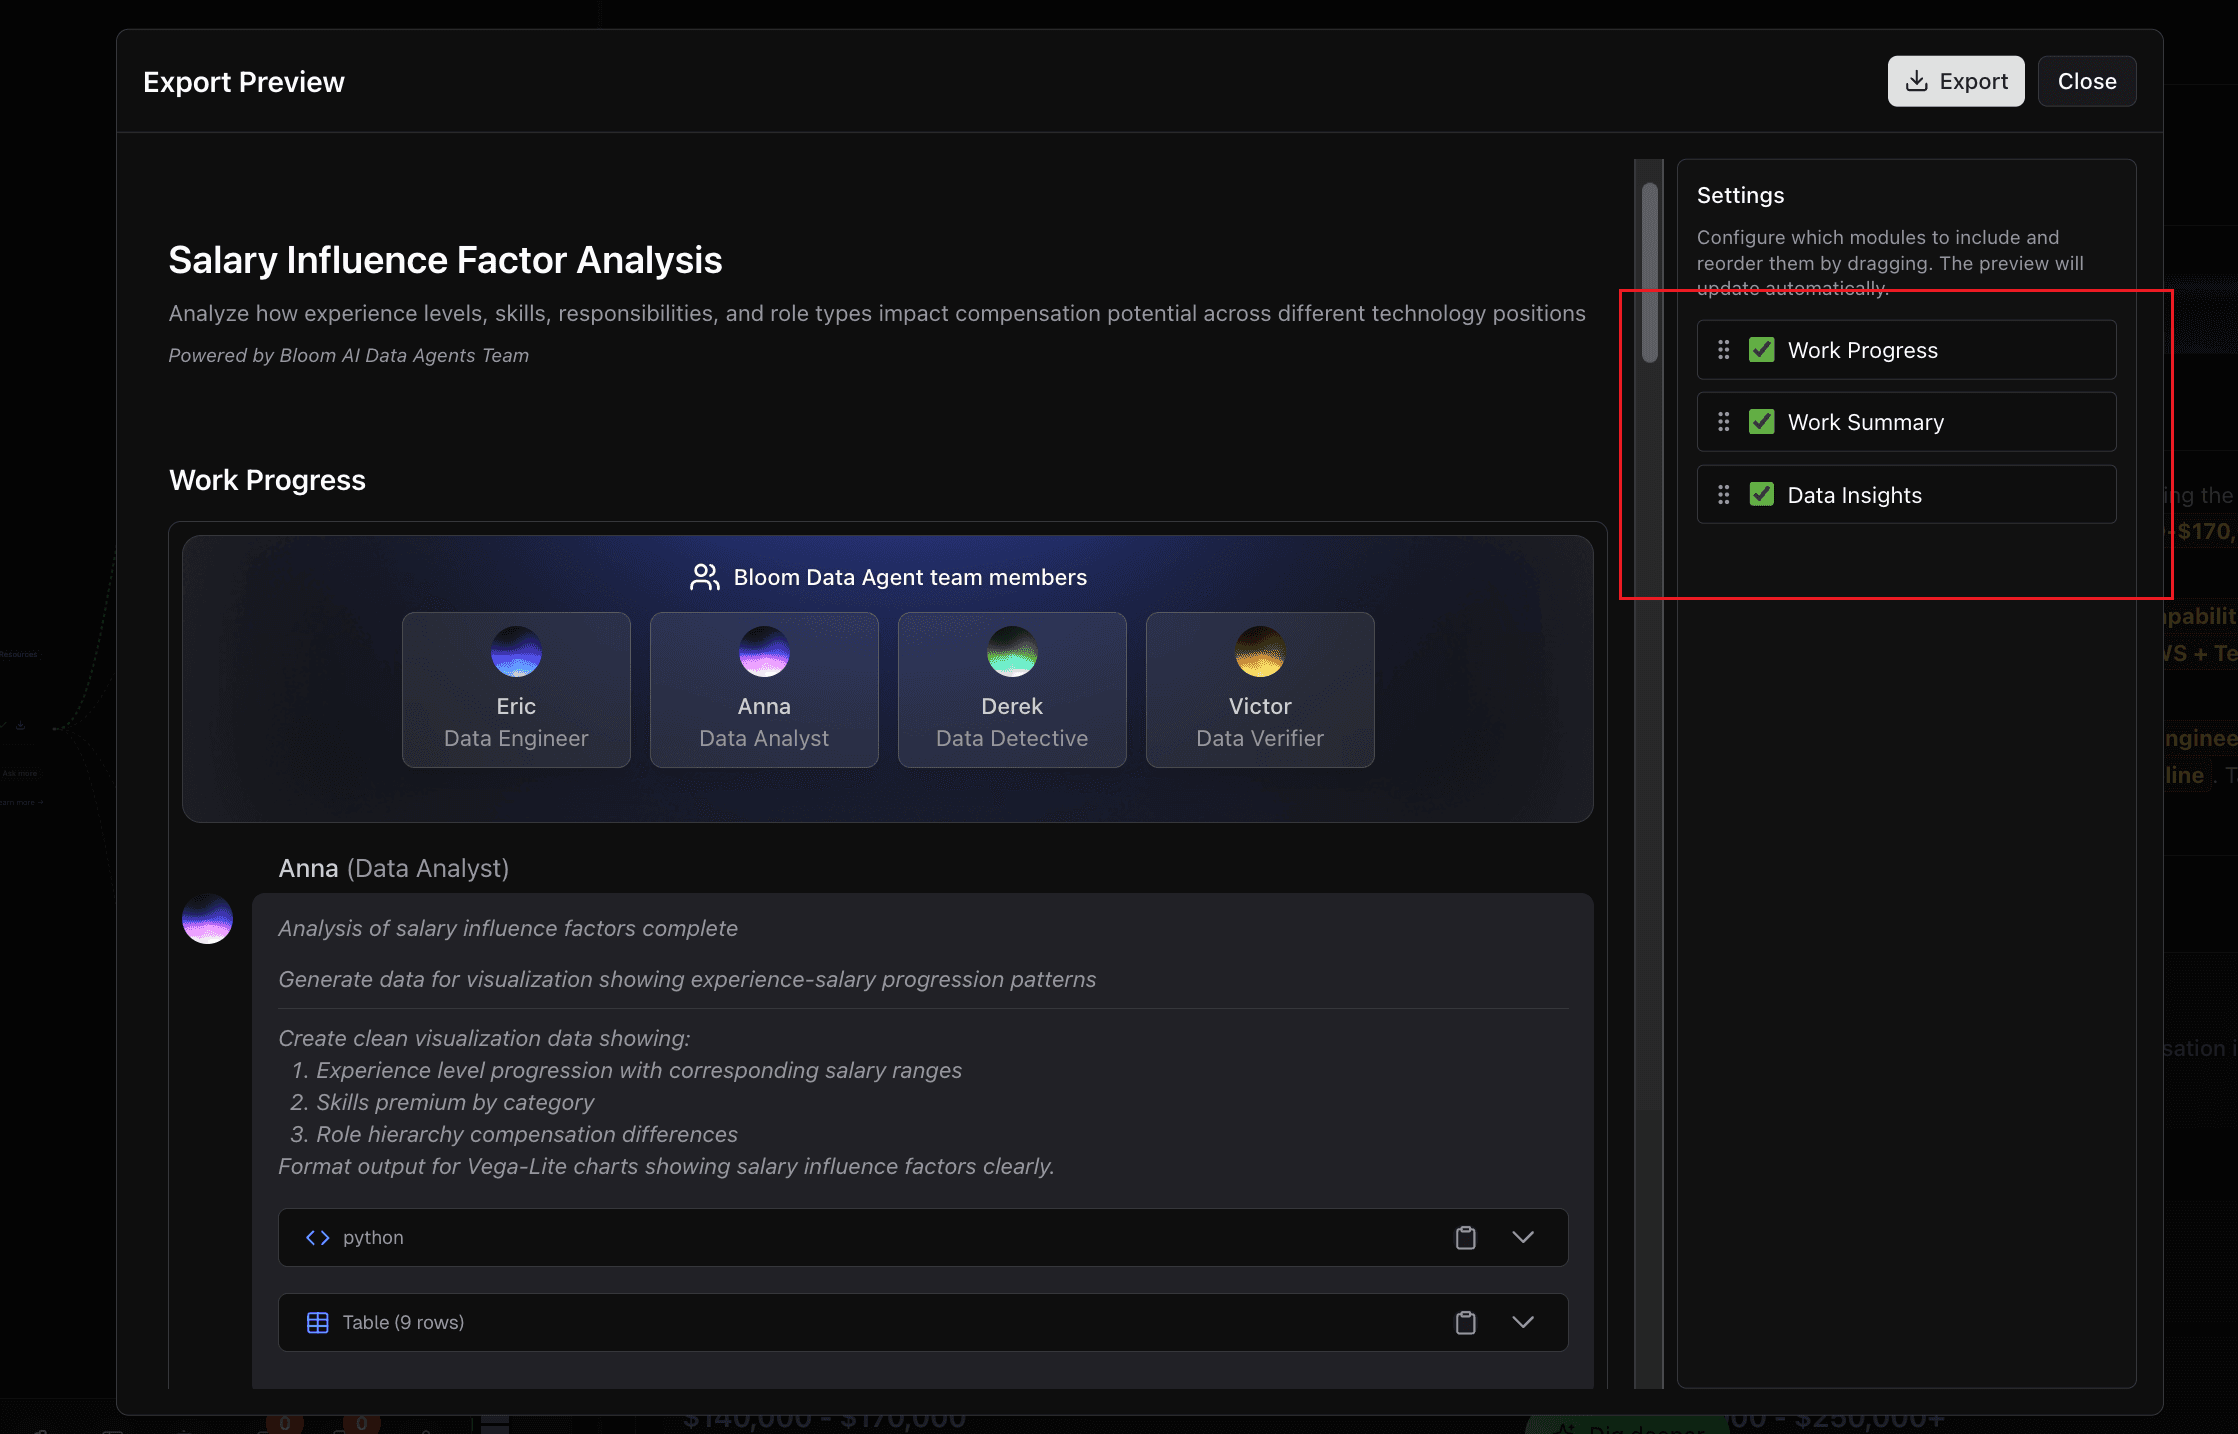Click the drag handle beside Work Summary
This screenshot has width=2238, height=1434.
[x=1723, y=422]
